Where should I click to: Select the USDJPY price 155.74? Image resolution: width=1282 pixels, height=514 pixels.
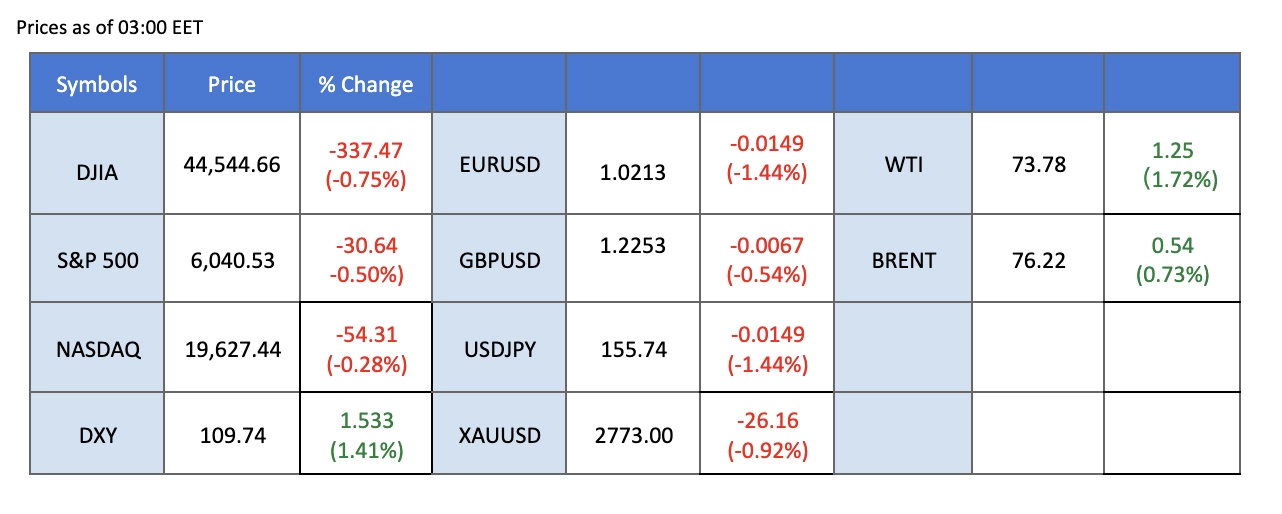633,350
